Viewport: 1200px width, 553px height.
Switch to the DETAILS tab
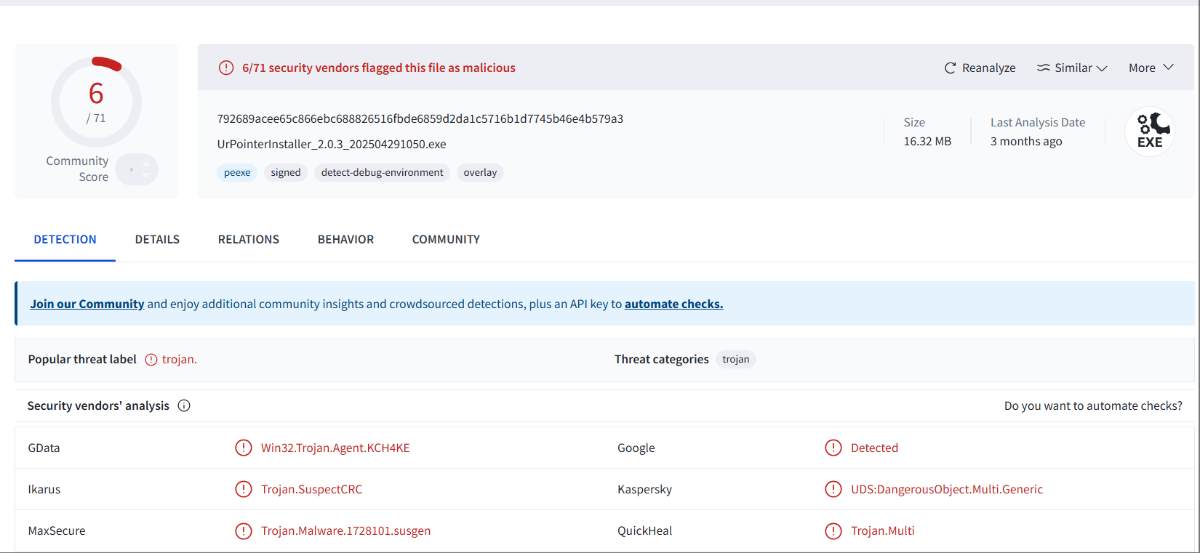pos(157,240)
